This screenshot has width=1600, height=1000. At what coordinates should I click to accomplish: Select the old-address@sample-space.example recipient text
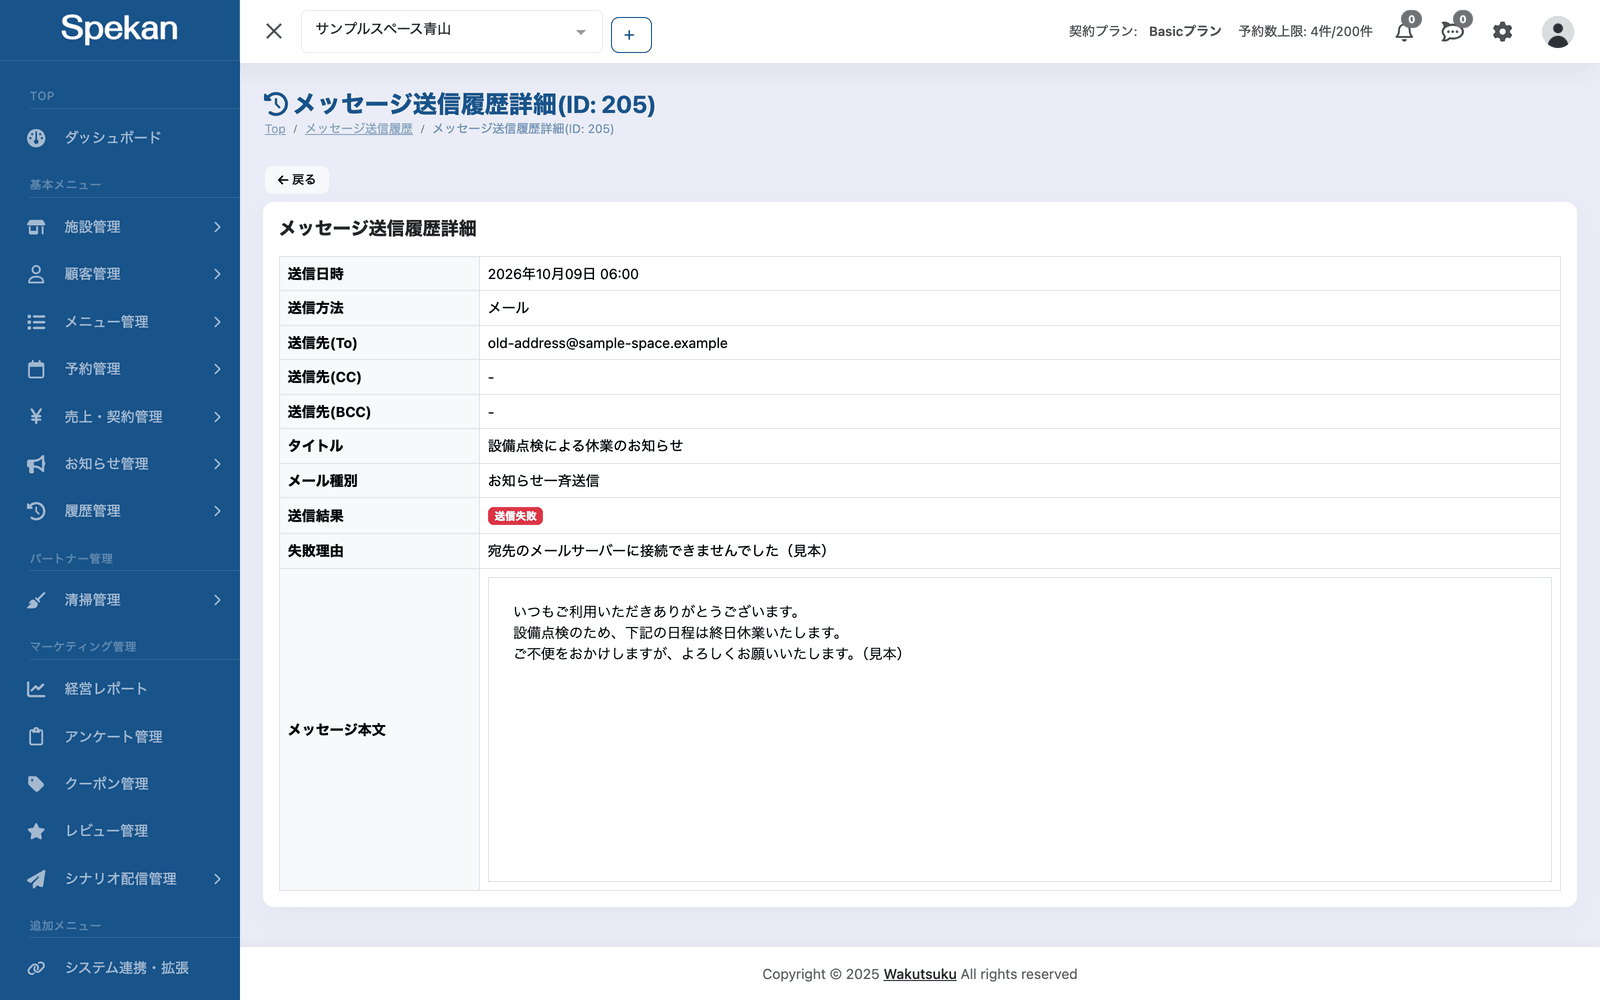pyautogui.click(x=608, y=343)
